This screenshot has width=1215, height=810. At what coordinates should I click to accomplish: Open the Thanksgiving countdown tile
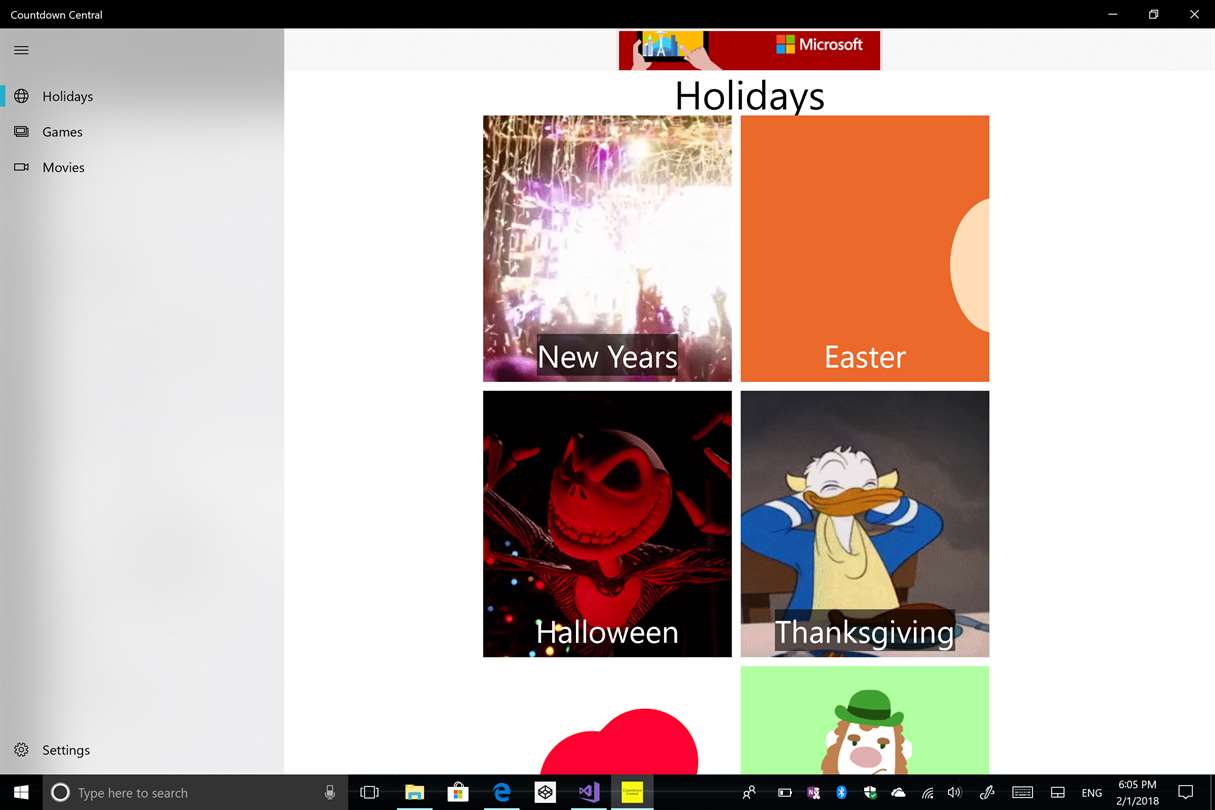[865, 524]
